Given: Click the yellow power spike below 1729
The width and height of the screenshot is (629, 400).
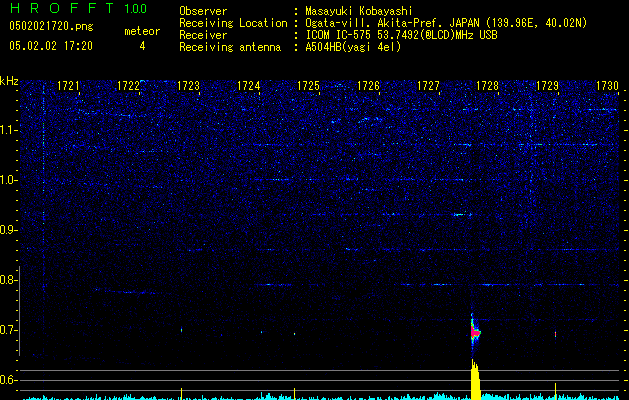Looking at the screenshot, I should point(556,391).
